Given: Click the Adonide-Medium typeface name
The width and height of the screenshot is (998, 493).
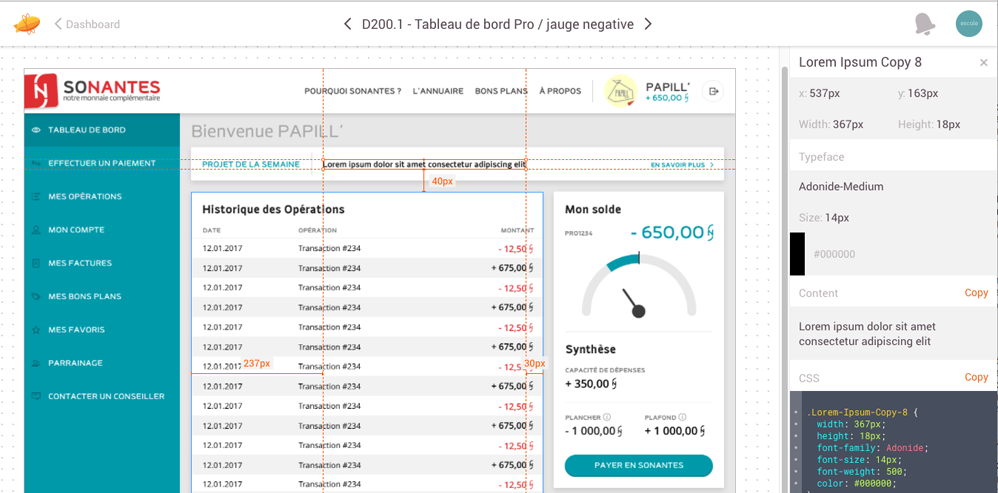Looking at the screenshot, I should 841,187.
